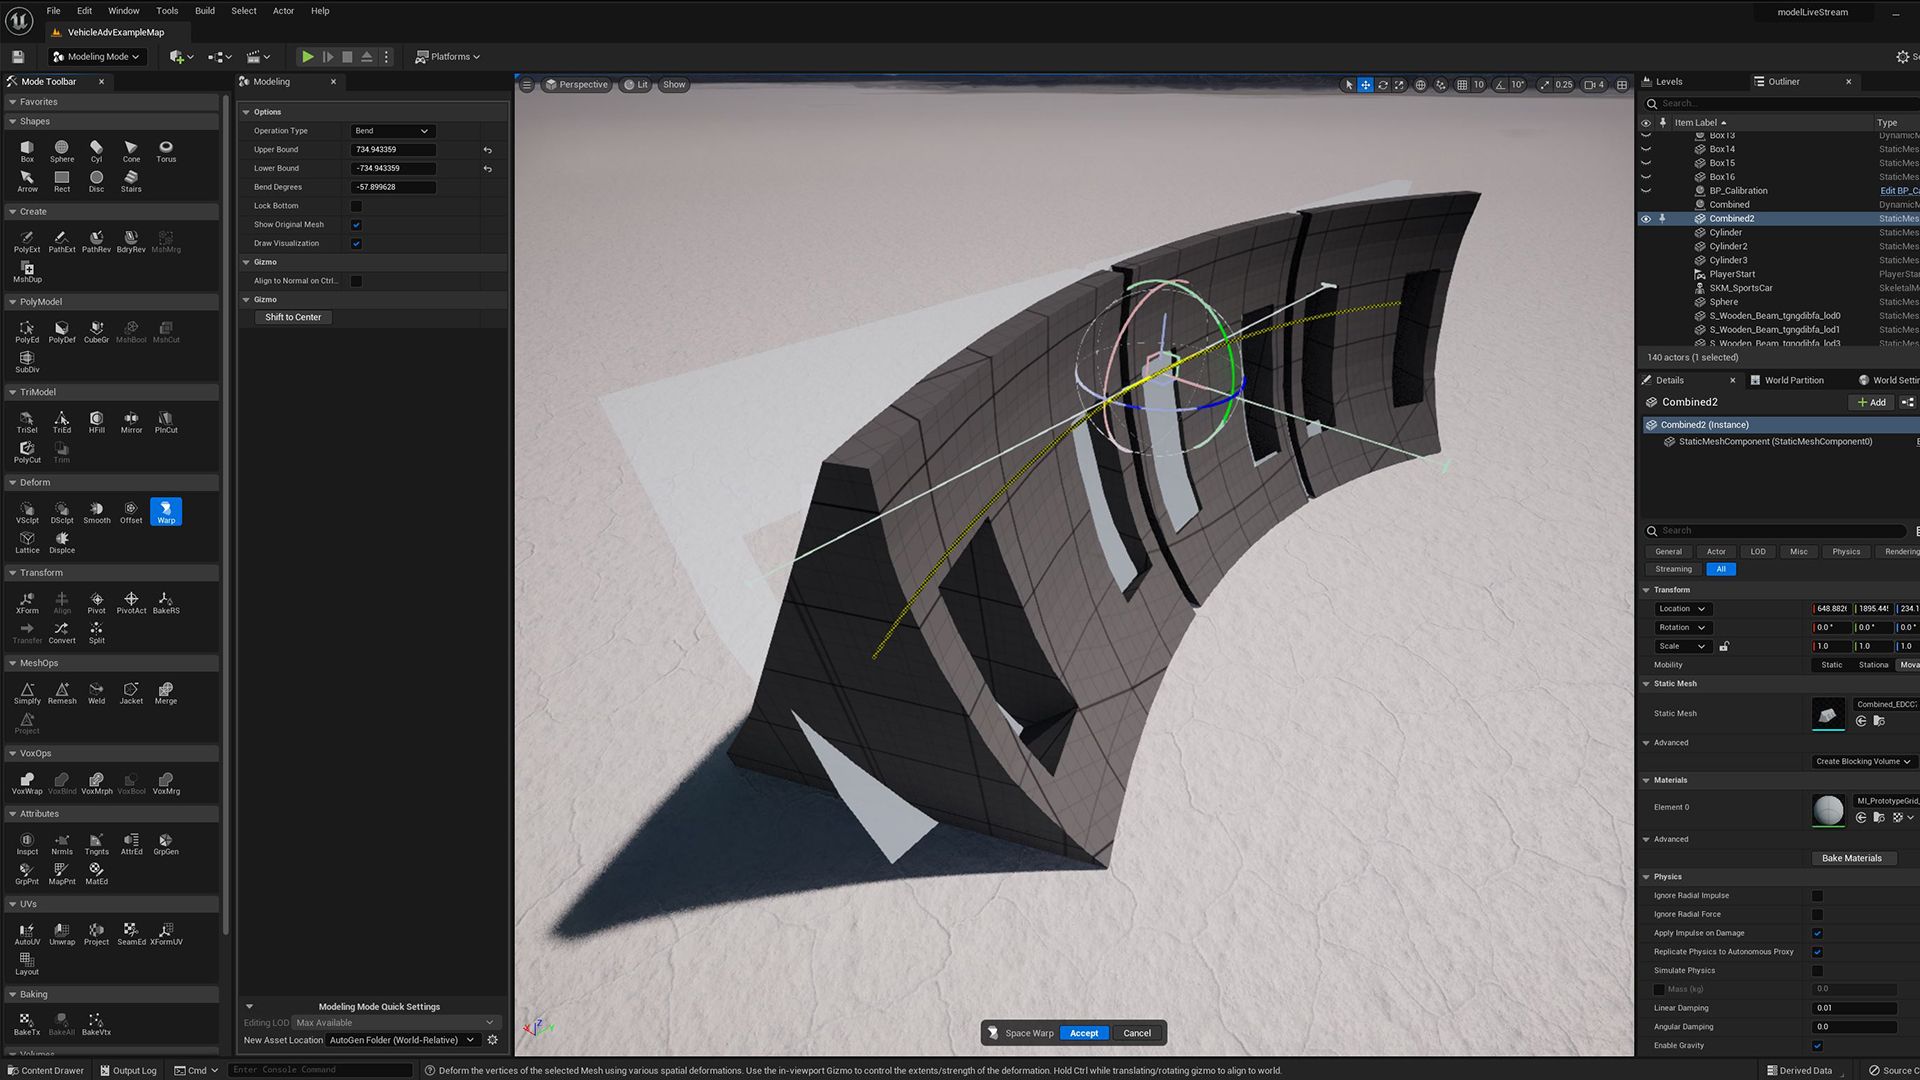
Task: Select the Sphere shape tool
Action: click(62, 150)
